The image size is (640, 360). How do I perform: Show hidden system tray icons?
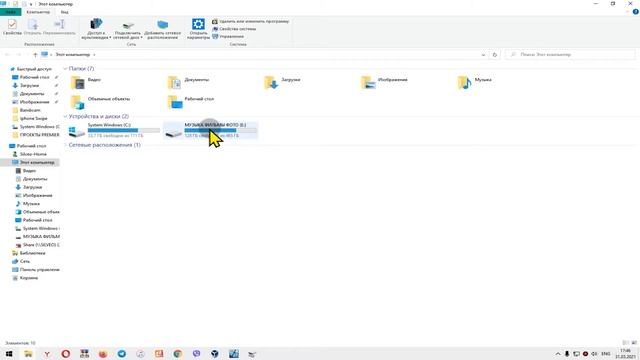tap(558, 354)
